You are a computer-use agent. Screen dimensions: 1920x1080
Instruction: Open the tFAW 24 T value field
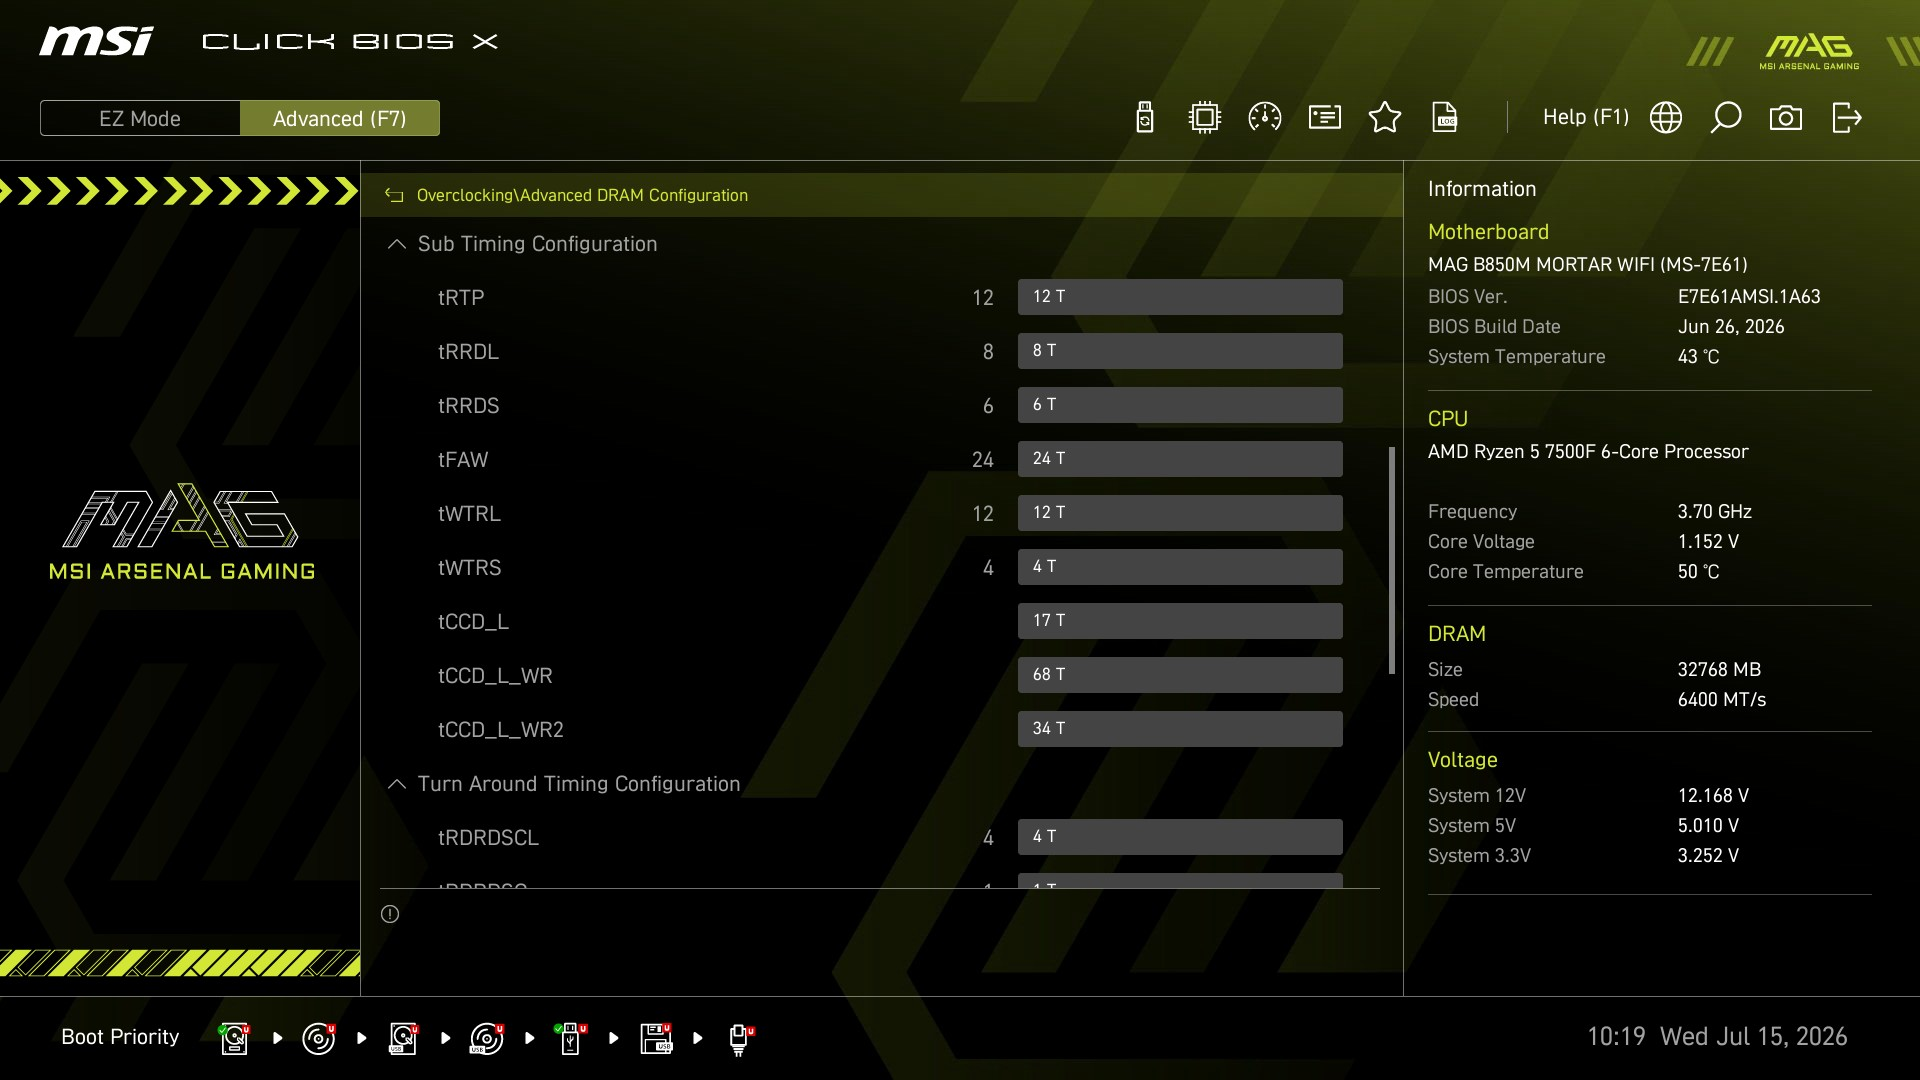point(1180,459)
